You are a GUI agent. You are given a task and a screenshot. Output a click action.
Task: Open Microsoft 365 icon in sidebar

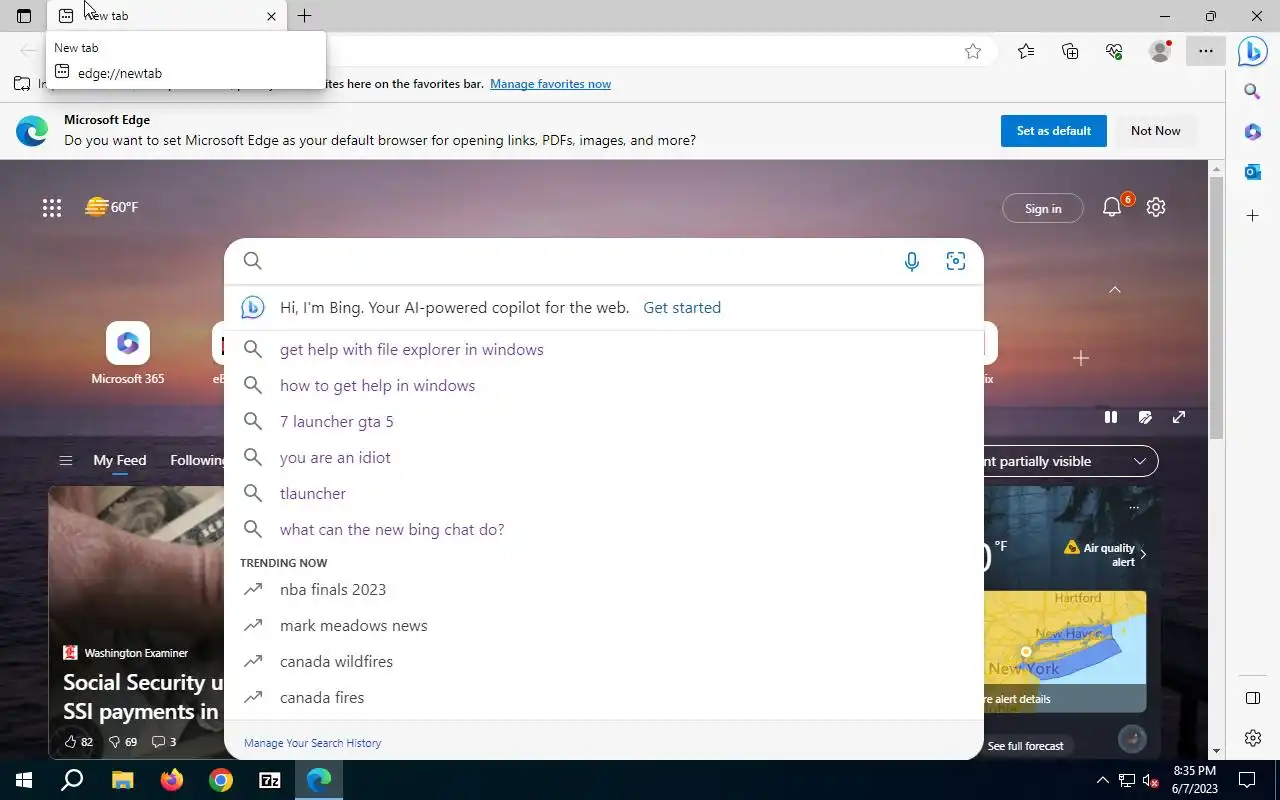pyautogui.click(x=1252, y=132)
